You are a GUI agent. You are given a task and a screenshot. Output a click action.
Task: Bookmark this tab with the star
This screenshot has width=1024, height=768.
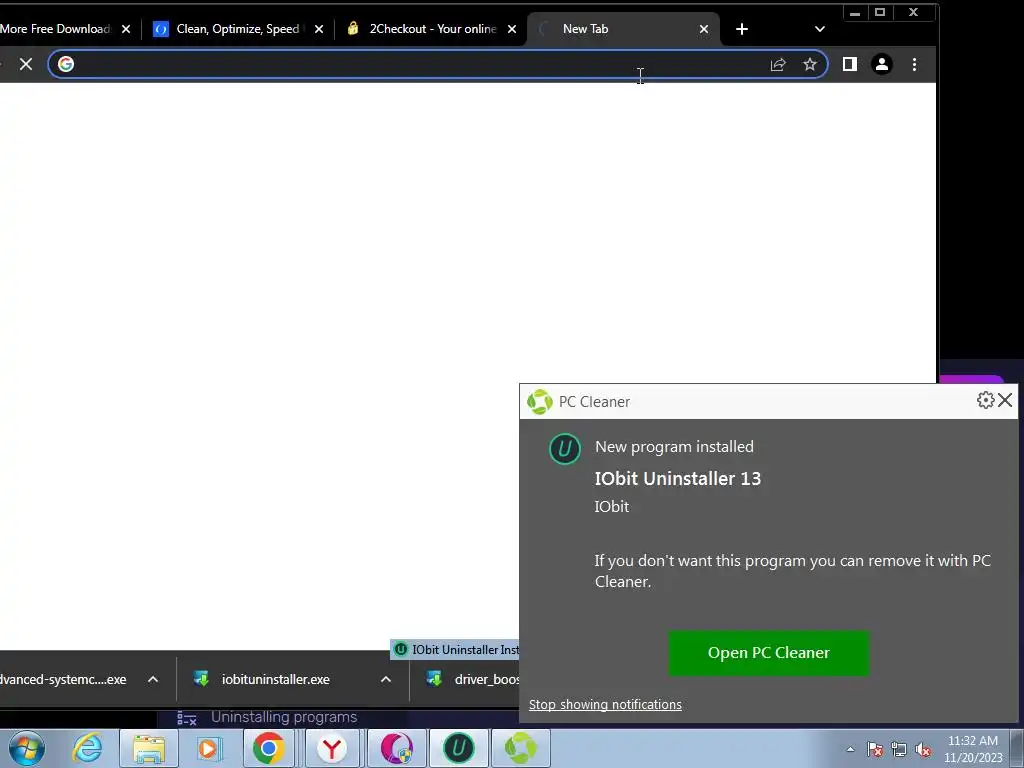point(810,64)
